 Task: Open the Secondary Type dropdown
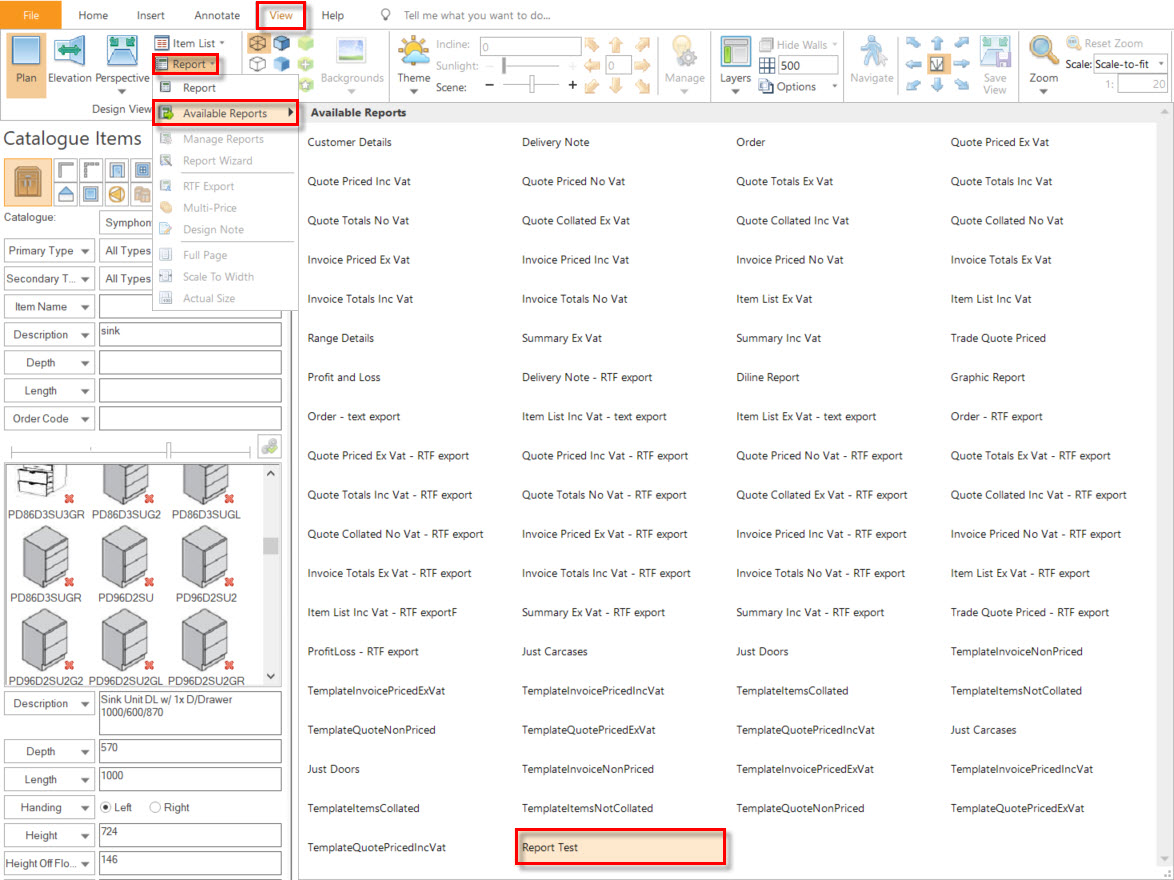coord(49,279)
